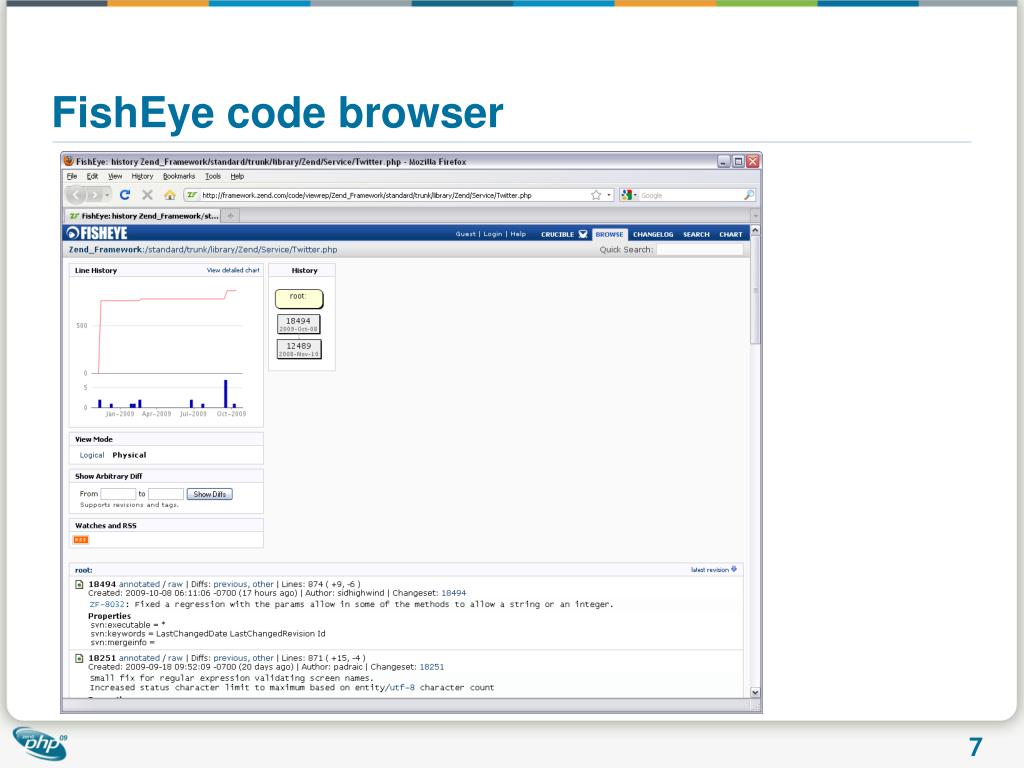Click page scrollbar down arrow
This screenshot has height=768, width=1024.
coord(755,692)
